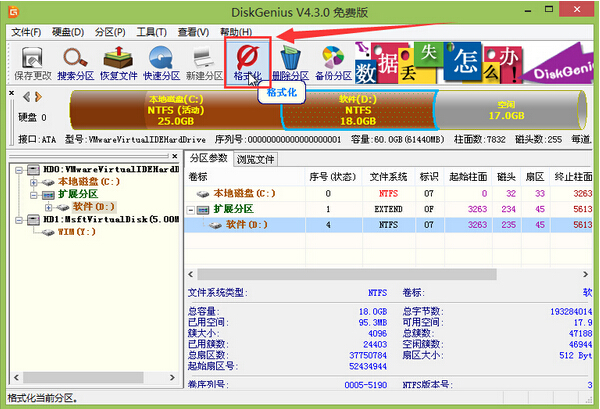
Task: Click the 标识 column header
Action: [x=429, y=177]
